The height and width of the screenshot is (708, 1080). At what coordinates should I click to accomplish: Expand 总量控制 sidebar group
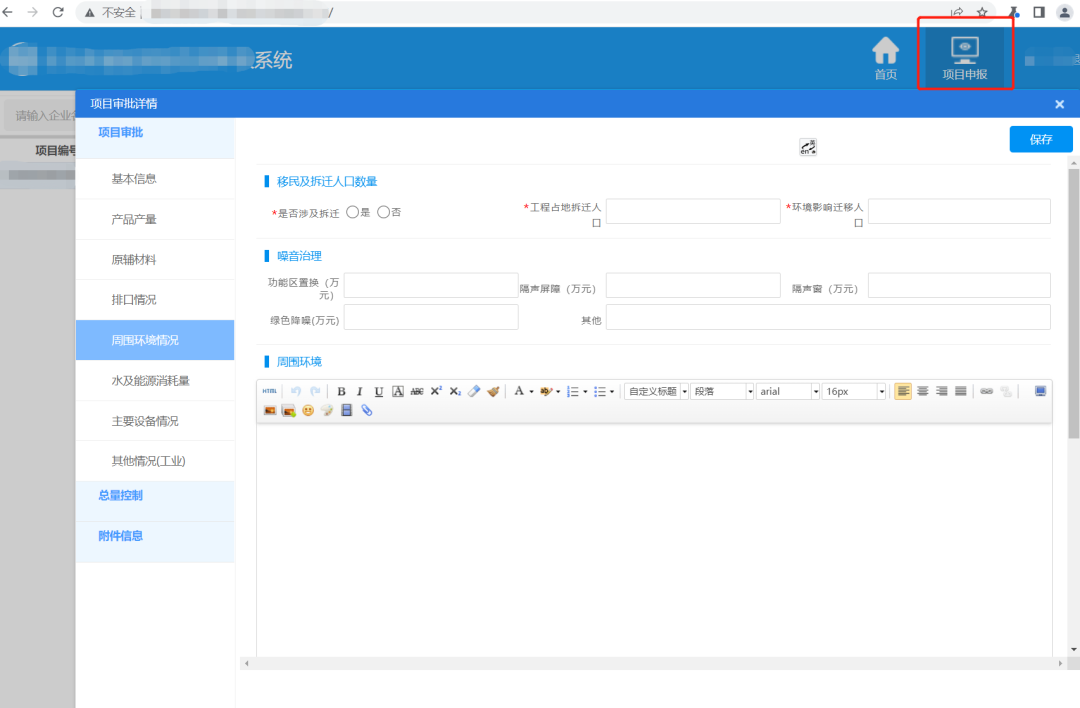[155, 501]
